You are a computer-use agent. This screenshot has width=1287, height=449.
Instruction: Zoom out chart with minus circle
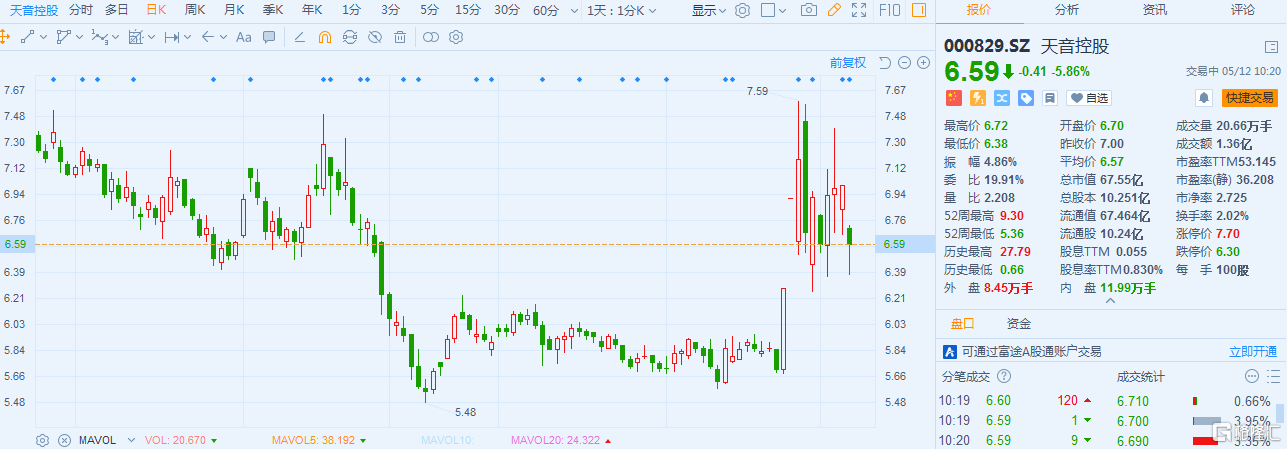(x=904, y=63)
